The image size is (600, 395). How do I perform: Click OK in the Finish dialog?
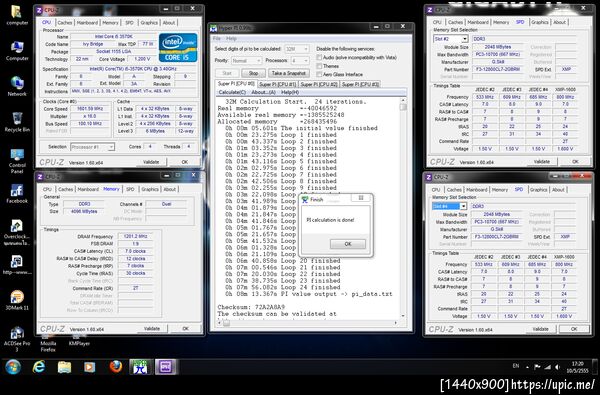point(347,244)
